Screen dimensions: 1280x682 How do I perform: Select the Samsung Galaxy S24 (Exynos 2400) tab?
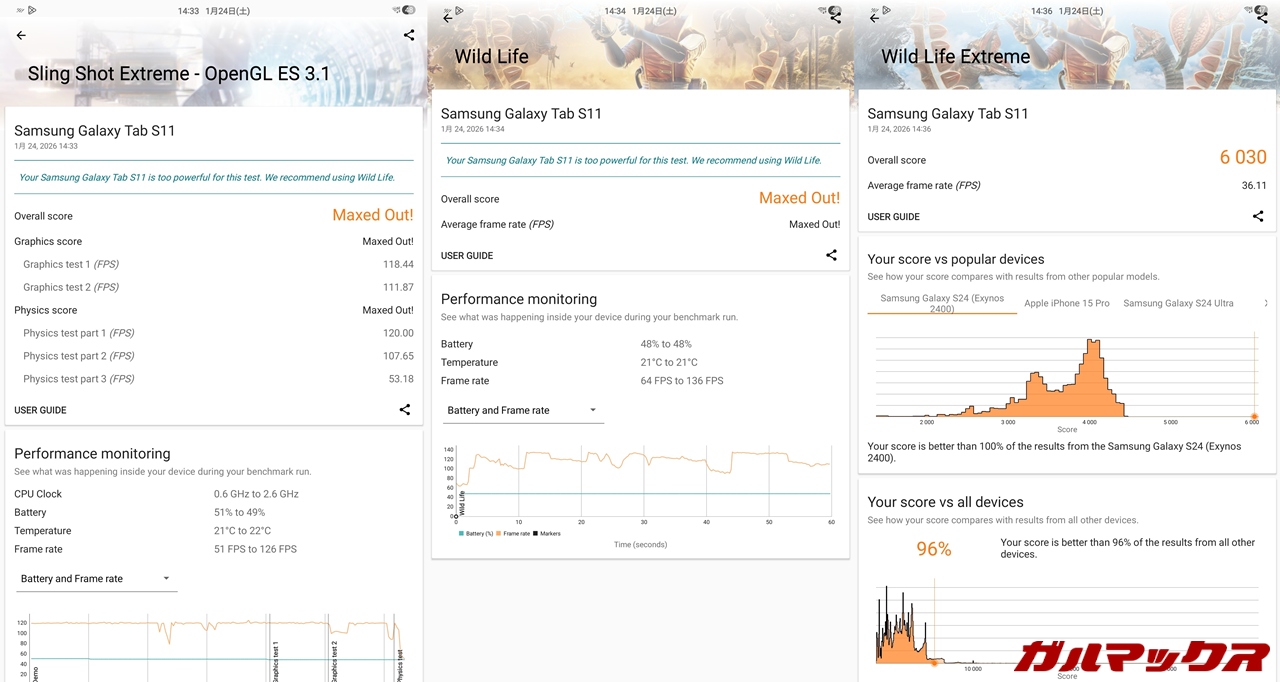941,304
